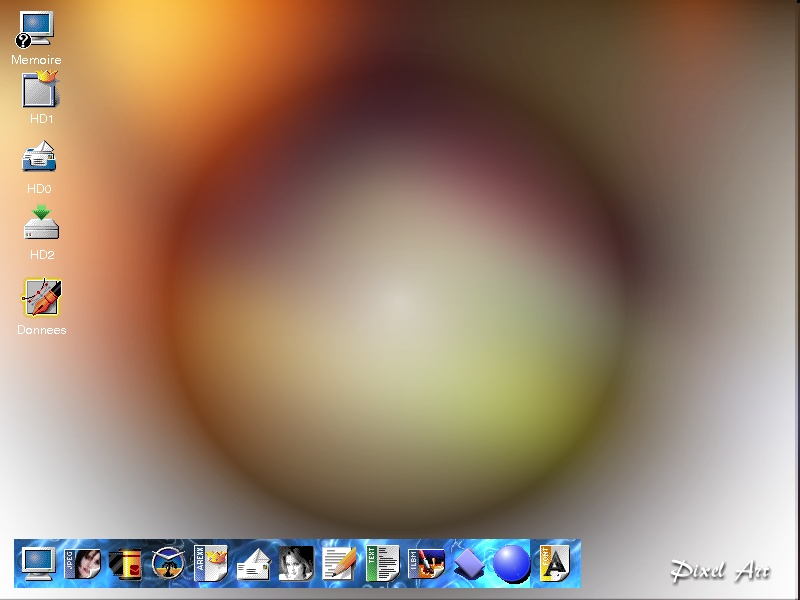
Task: Select the purple diamond icon in the dock
Action: coord(468,565)
